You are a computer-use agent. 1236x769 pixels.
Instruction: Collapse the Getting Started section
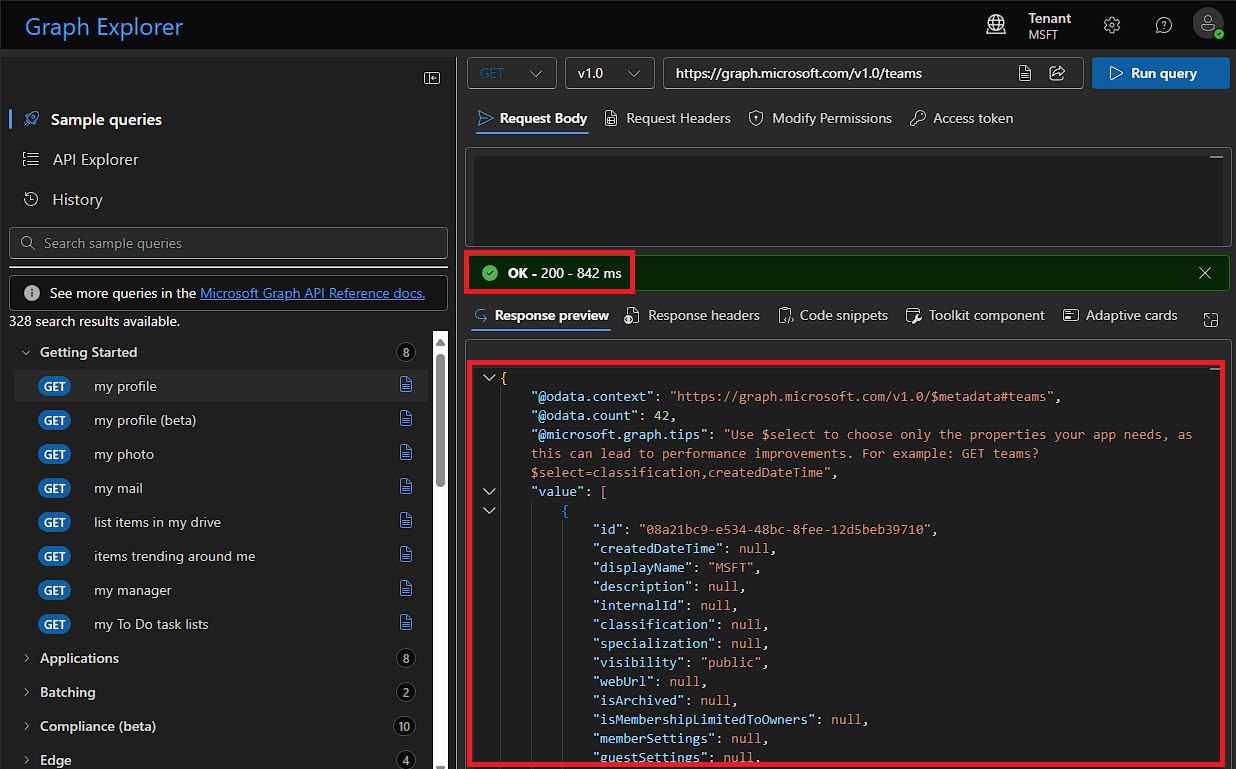[25, 352]
